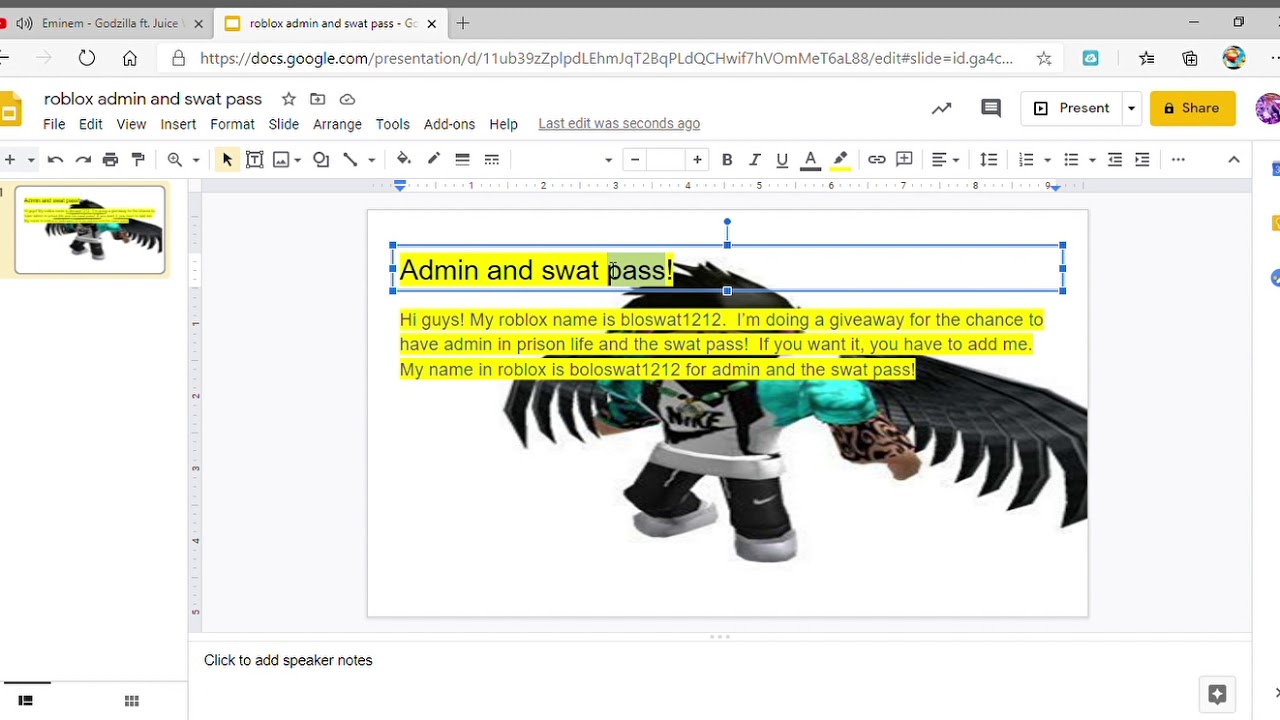Open the Text color picker

(811, 159)
